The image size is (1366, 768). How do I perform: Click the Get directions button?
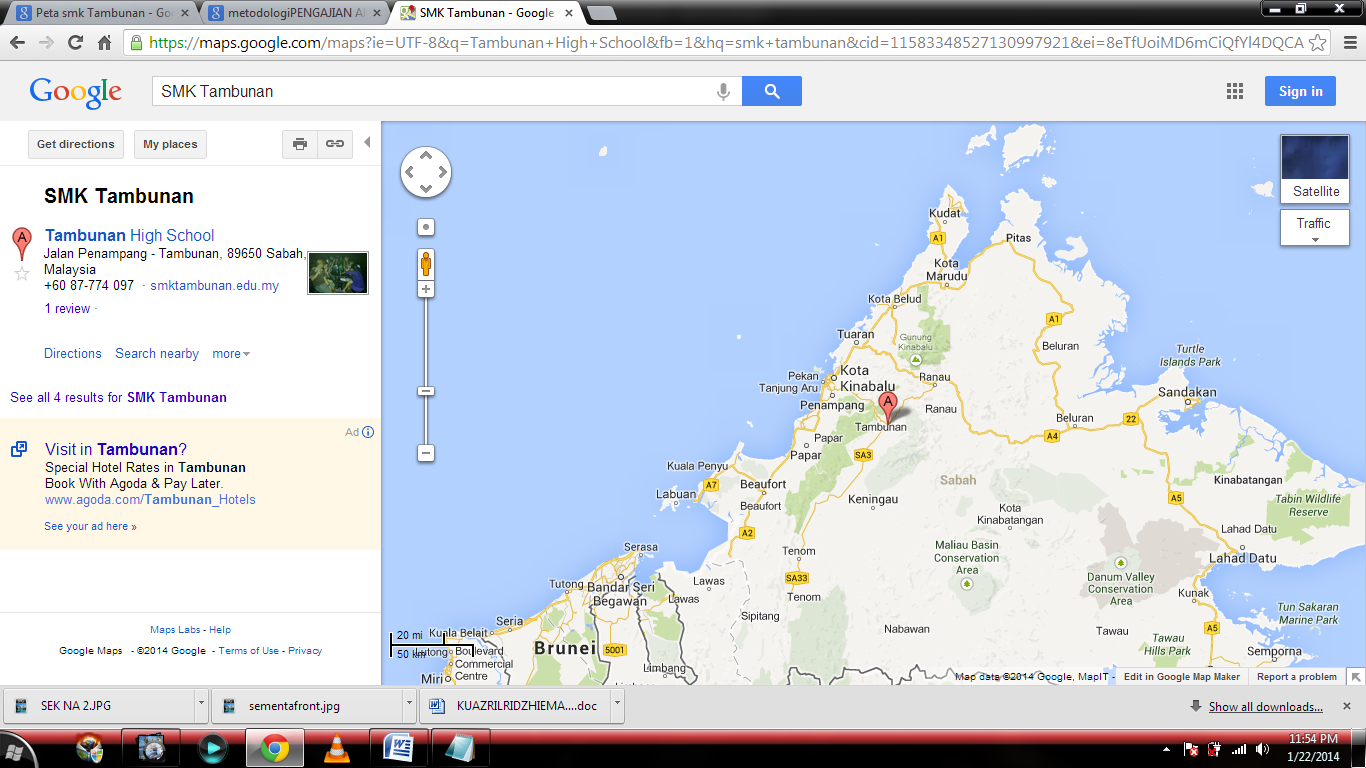(76, 144)
